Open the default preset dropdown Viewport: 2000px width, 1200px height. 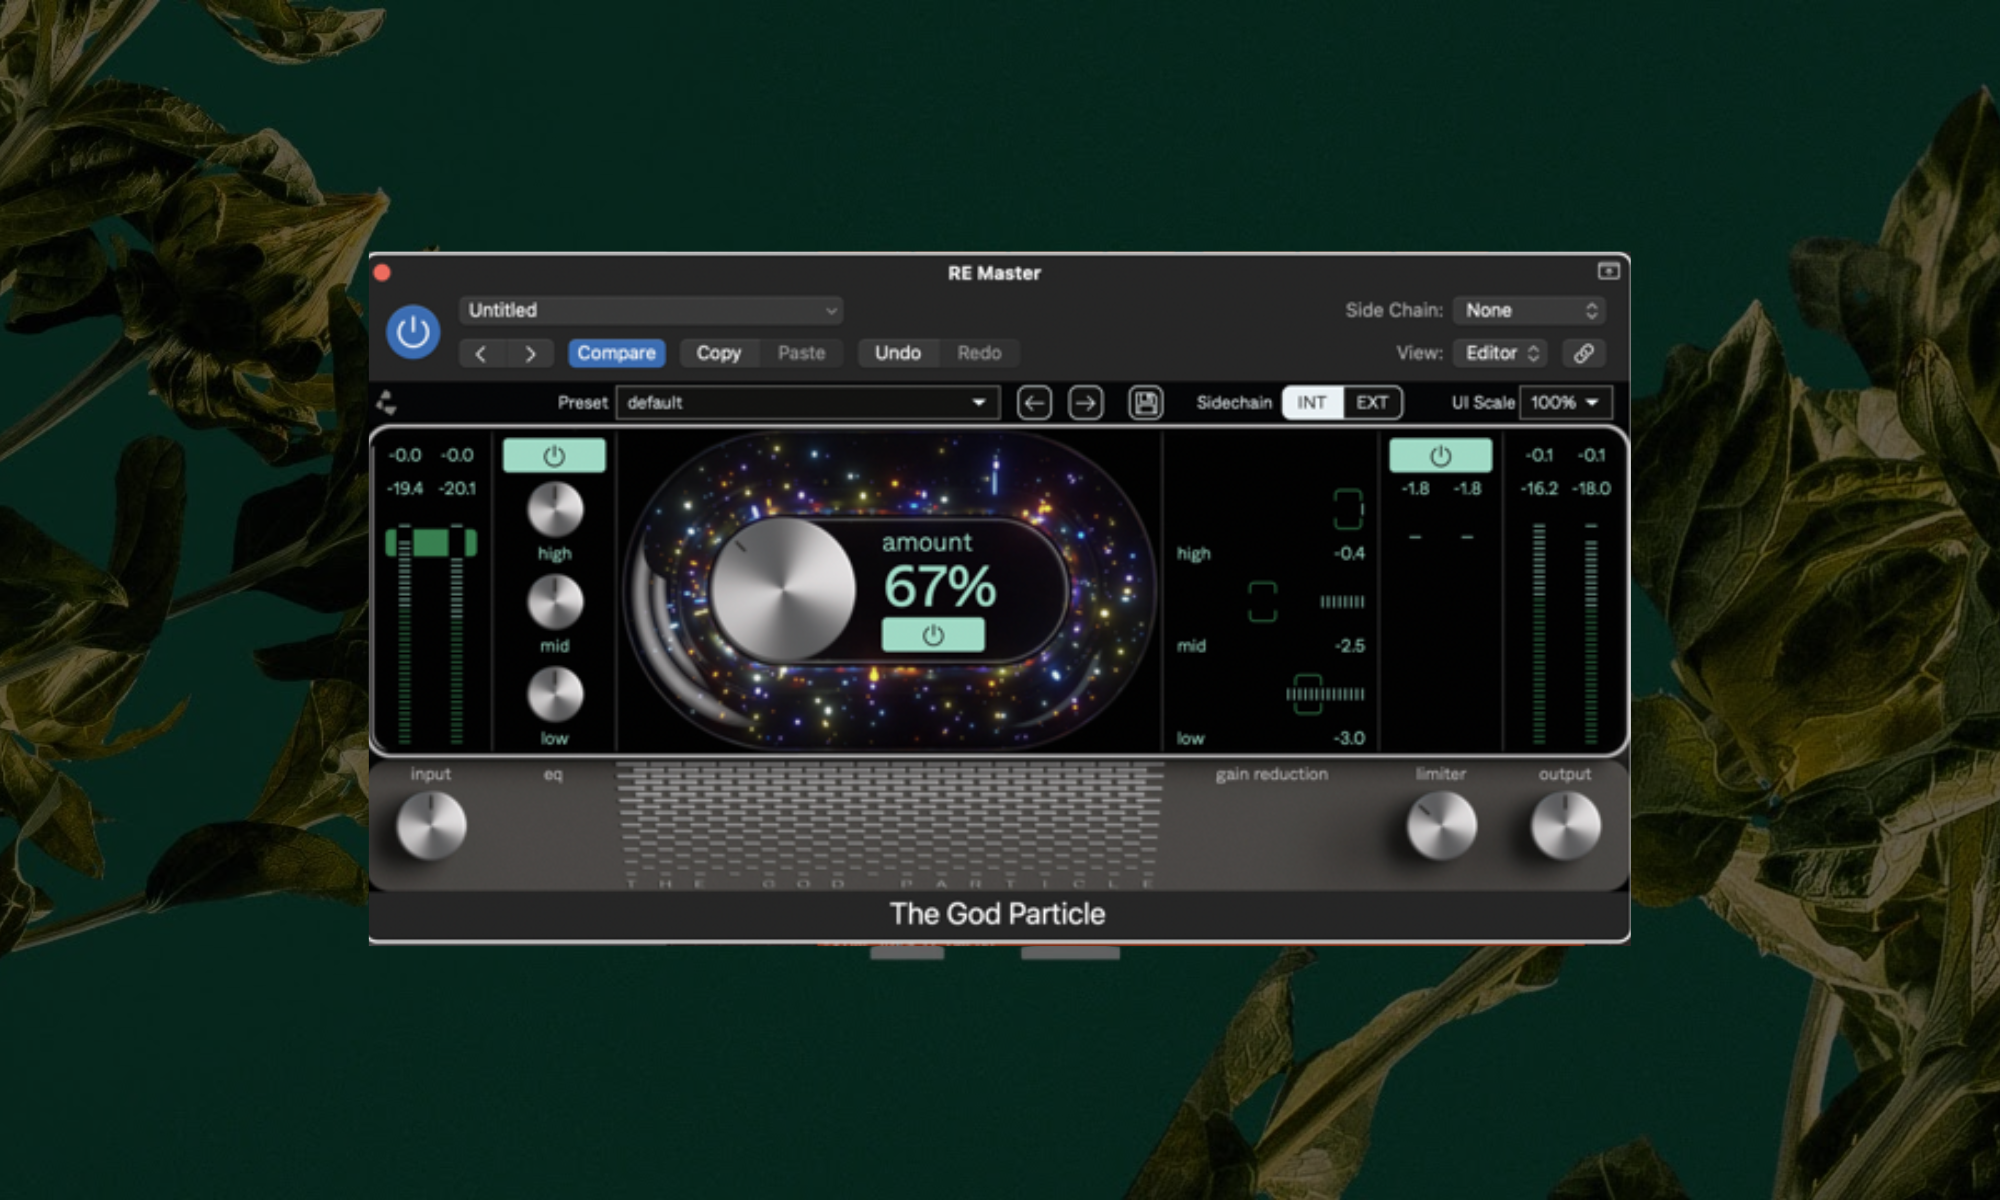(x=807, y=402)
